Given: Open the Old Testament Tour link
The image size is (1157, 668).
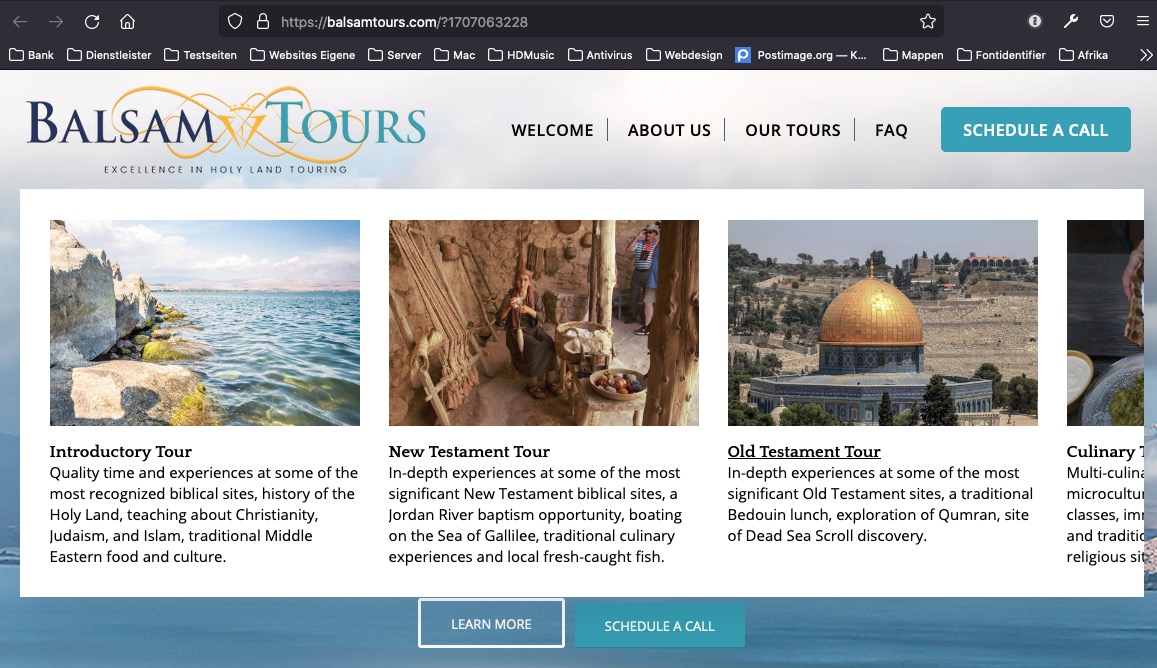Looking at the screenshot, I should (x=804, y=451).
